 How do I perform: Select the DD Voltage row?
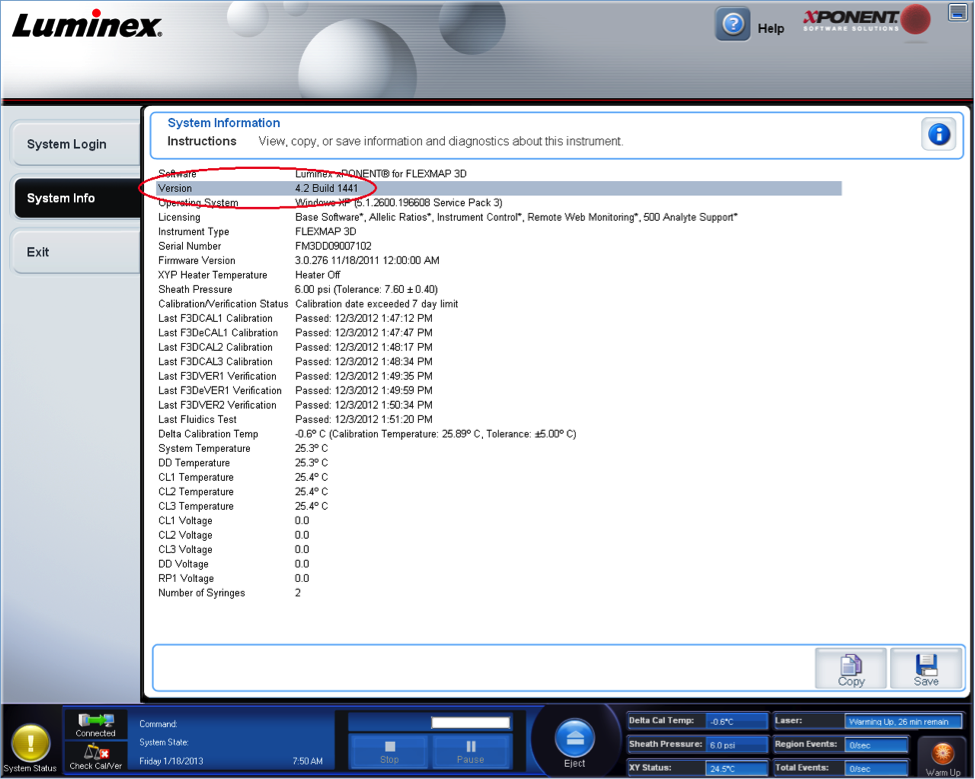tap(499, 564)
